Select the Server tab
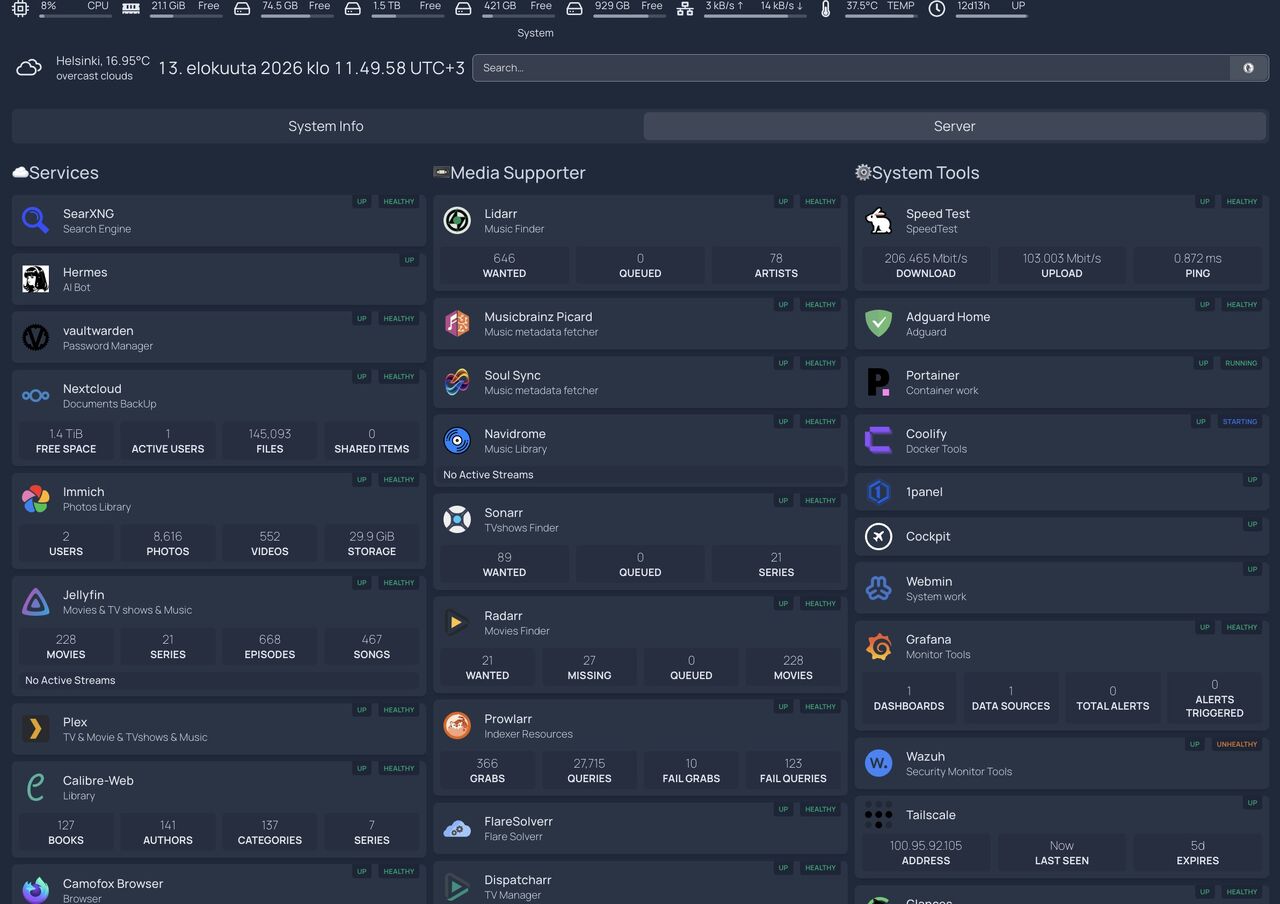 coord(955,126)
